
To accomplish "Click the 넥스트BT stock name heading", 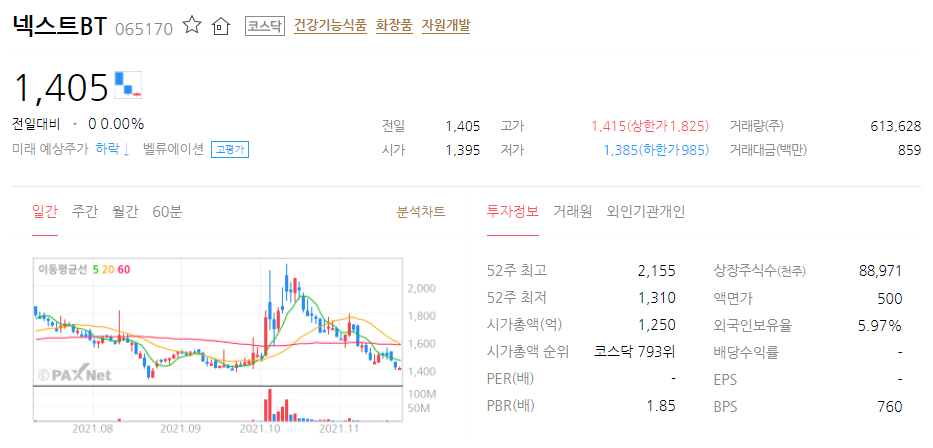I will point(59,26).
